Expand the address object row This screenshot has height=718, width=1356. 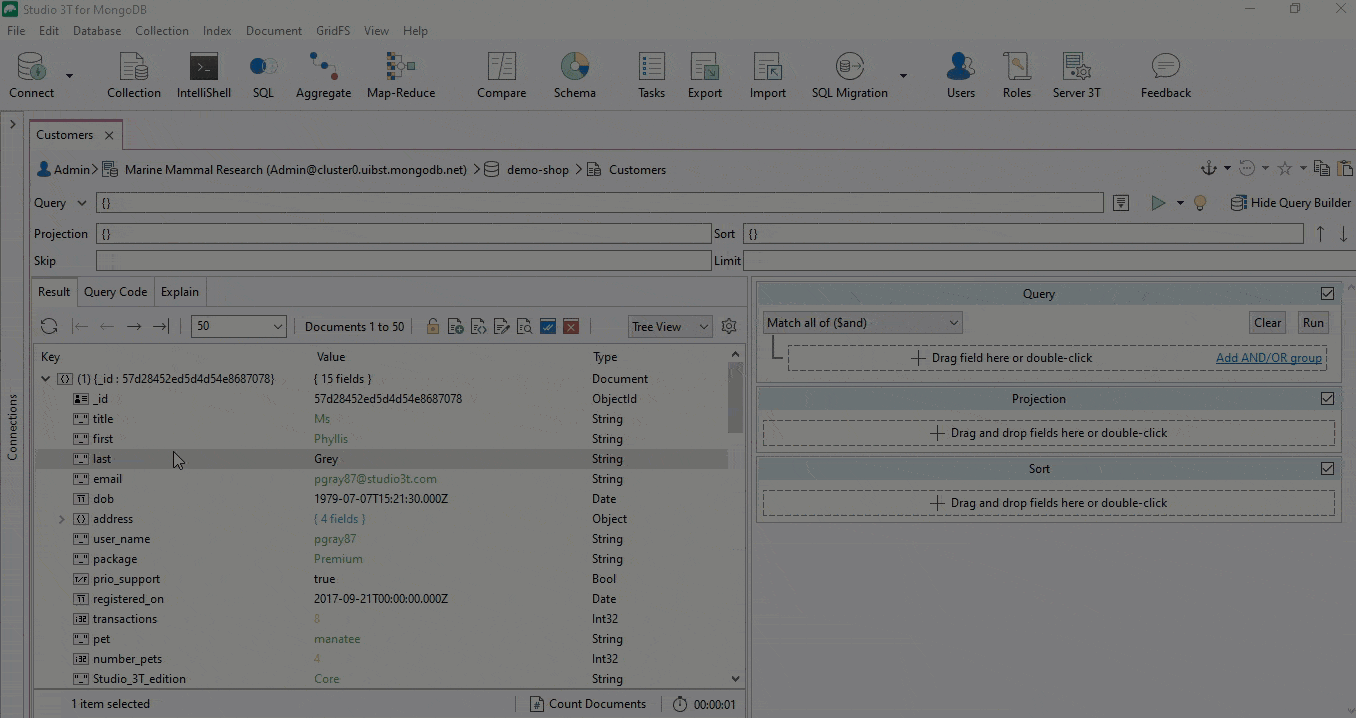61,519
